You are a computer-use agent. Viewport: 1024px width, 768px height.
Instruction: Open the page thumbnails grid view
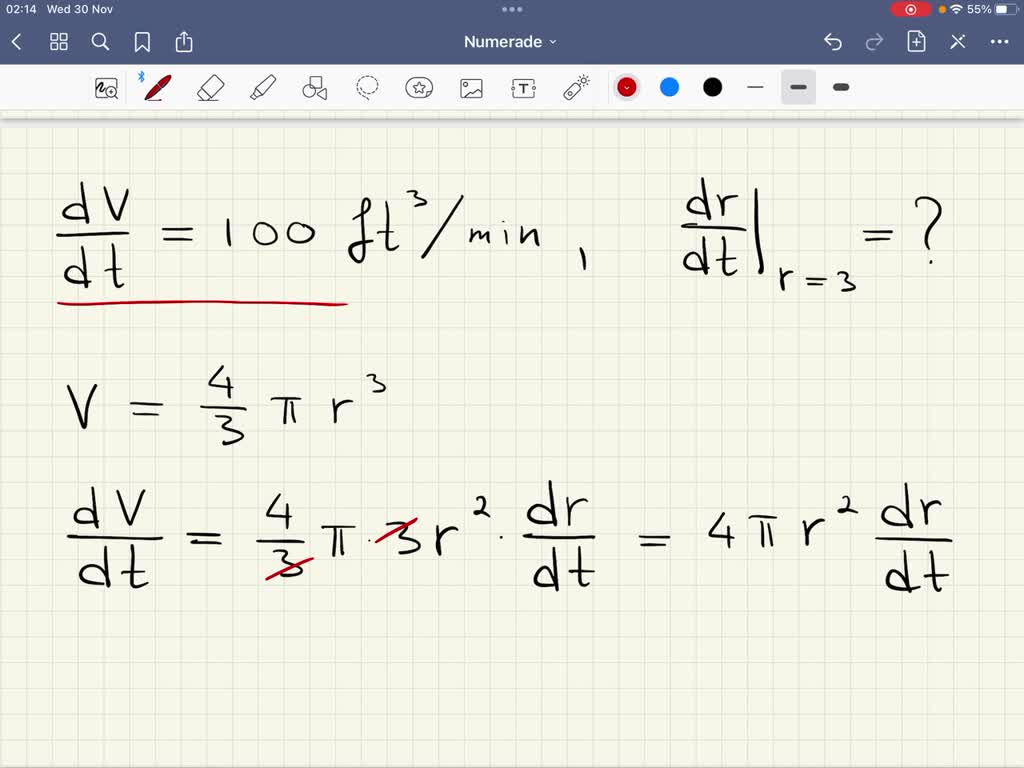[x=59, y=42]
